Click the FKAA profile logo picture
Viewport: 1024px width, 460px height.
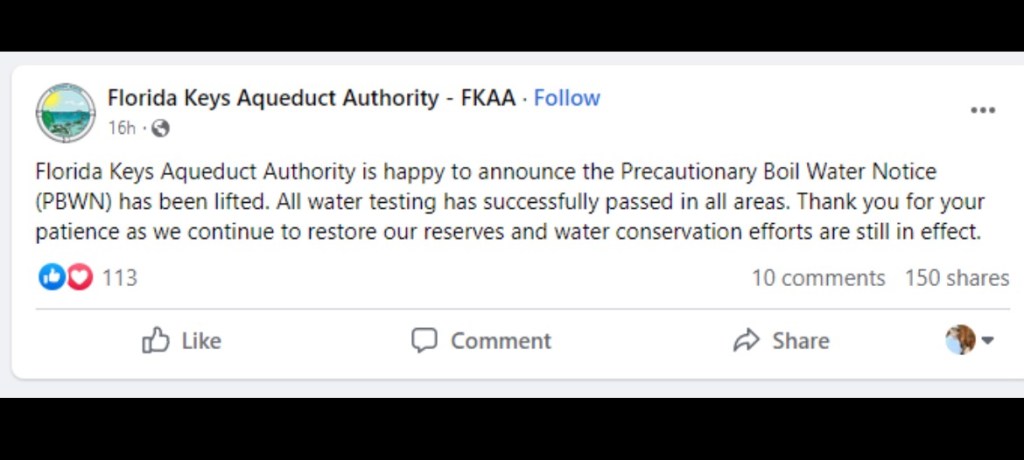[65, 112]
